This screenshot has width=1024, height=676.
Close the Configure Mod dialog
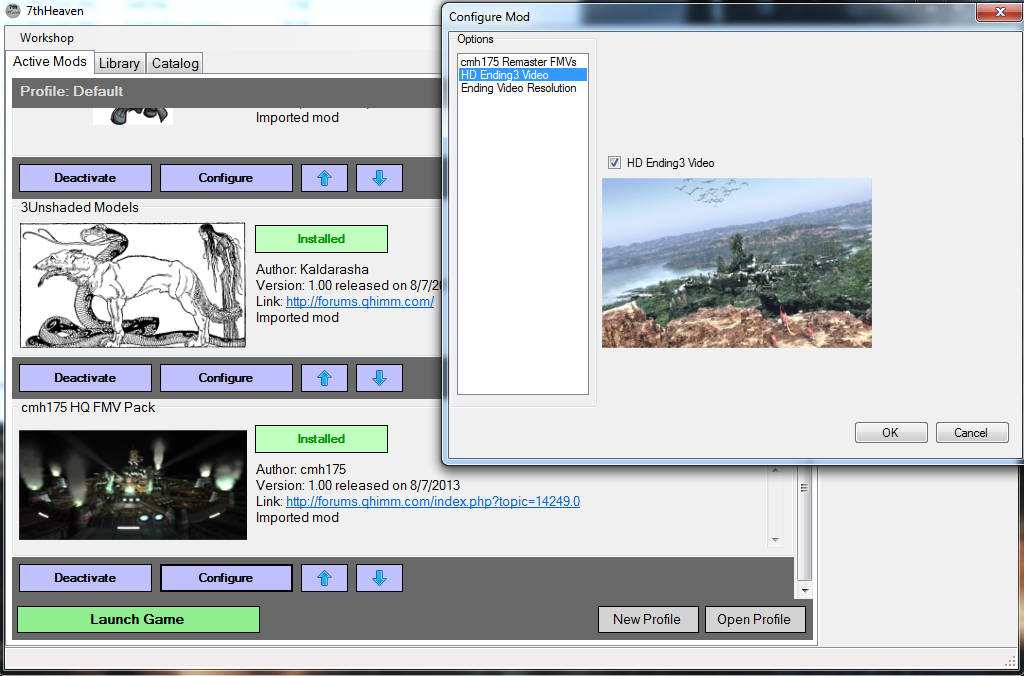[x=999, y=12]
